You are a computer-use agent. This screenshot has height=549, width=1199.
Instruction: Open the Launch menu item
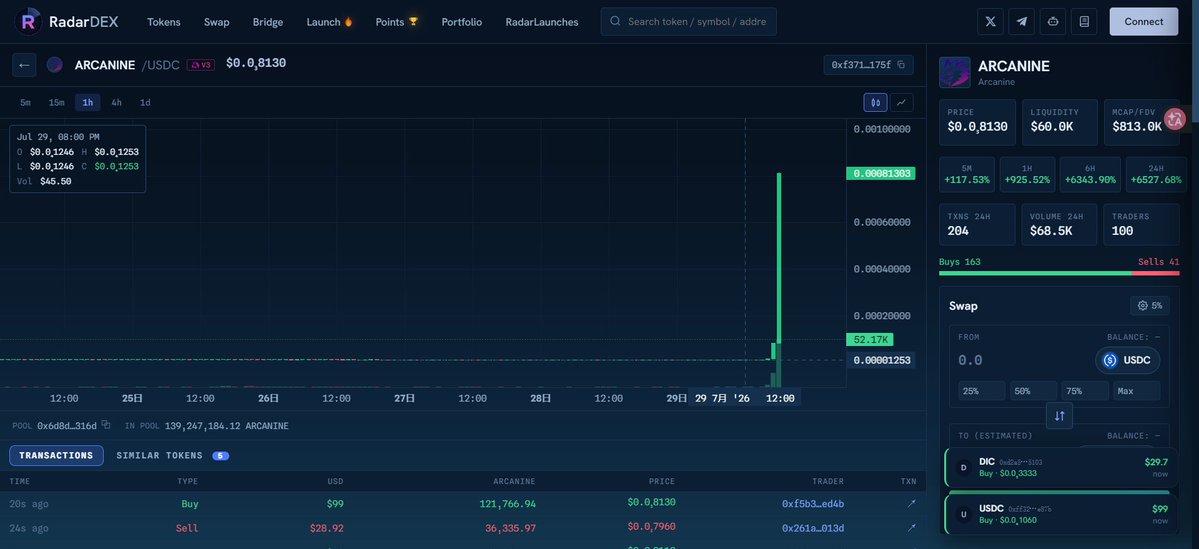330,22
